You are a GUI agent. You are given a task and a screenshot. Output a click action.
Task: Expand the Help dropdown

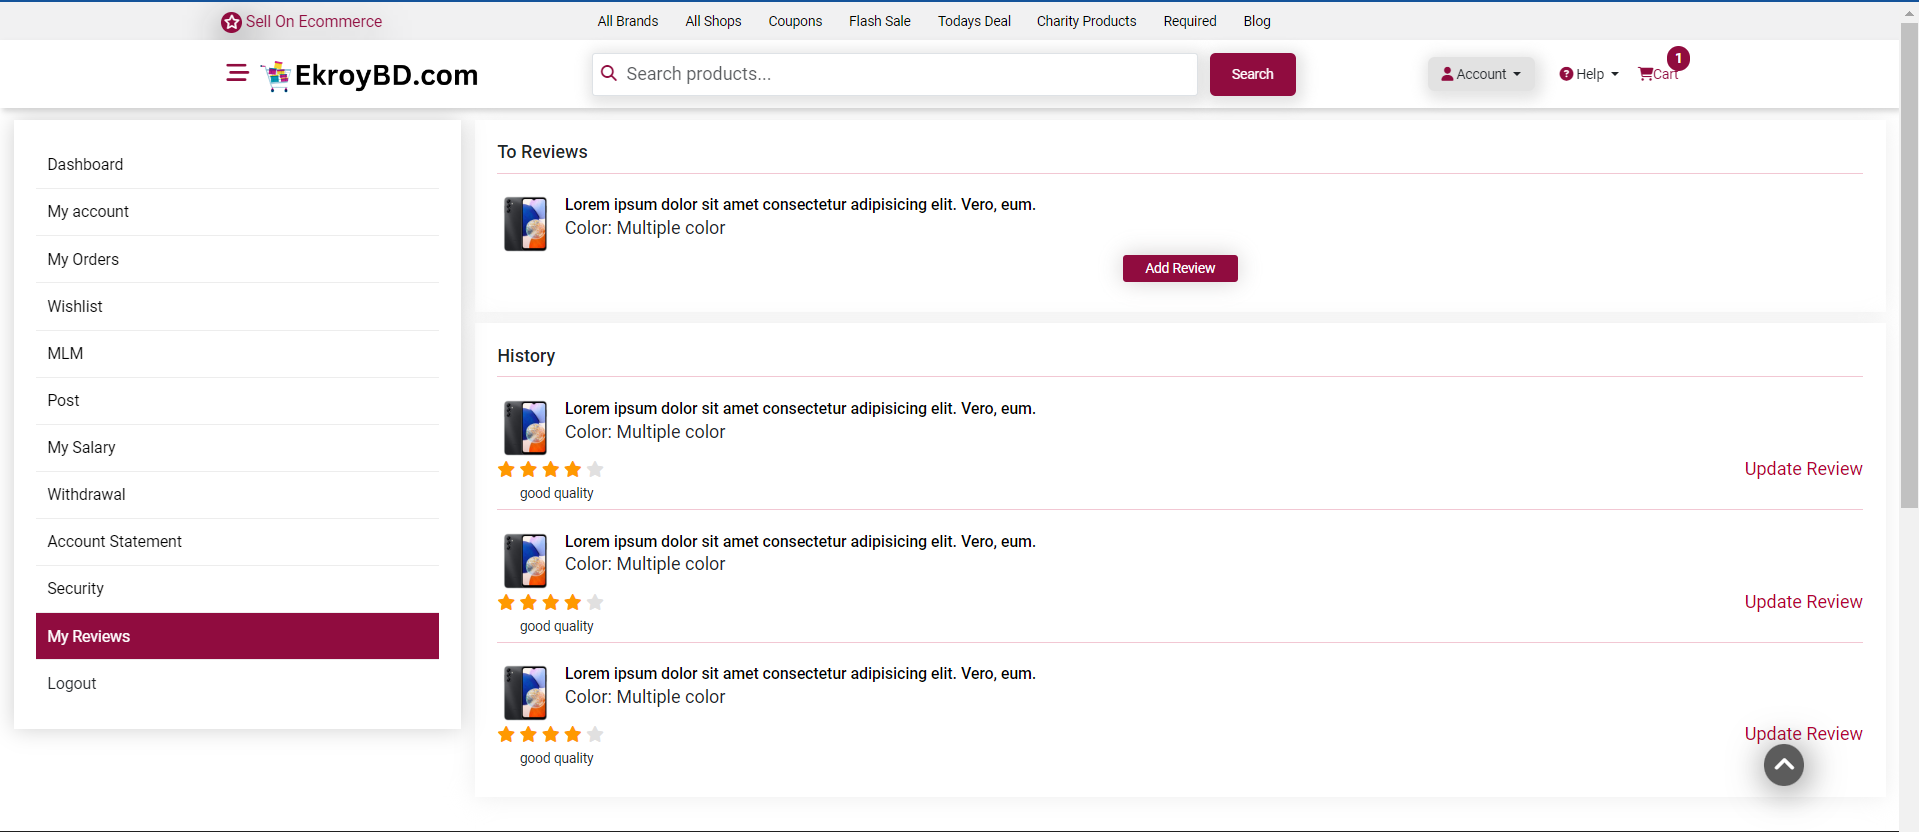point(1588,74)
